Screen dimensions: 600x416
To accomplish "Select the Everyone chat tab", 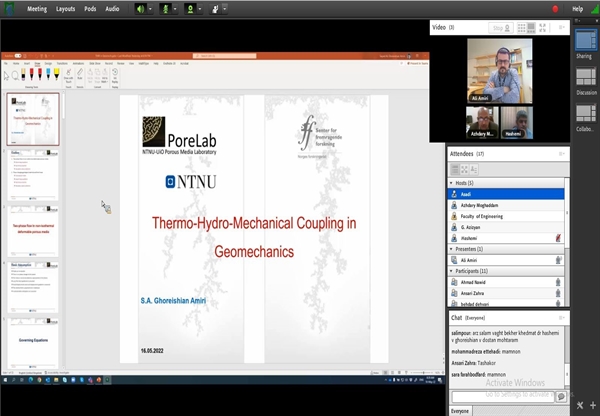I will coord(461,410).
